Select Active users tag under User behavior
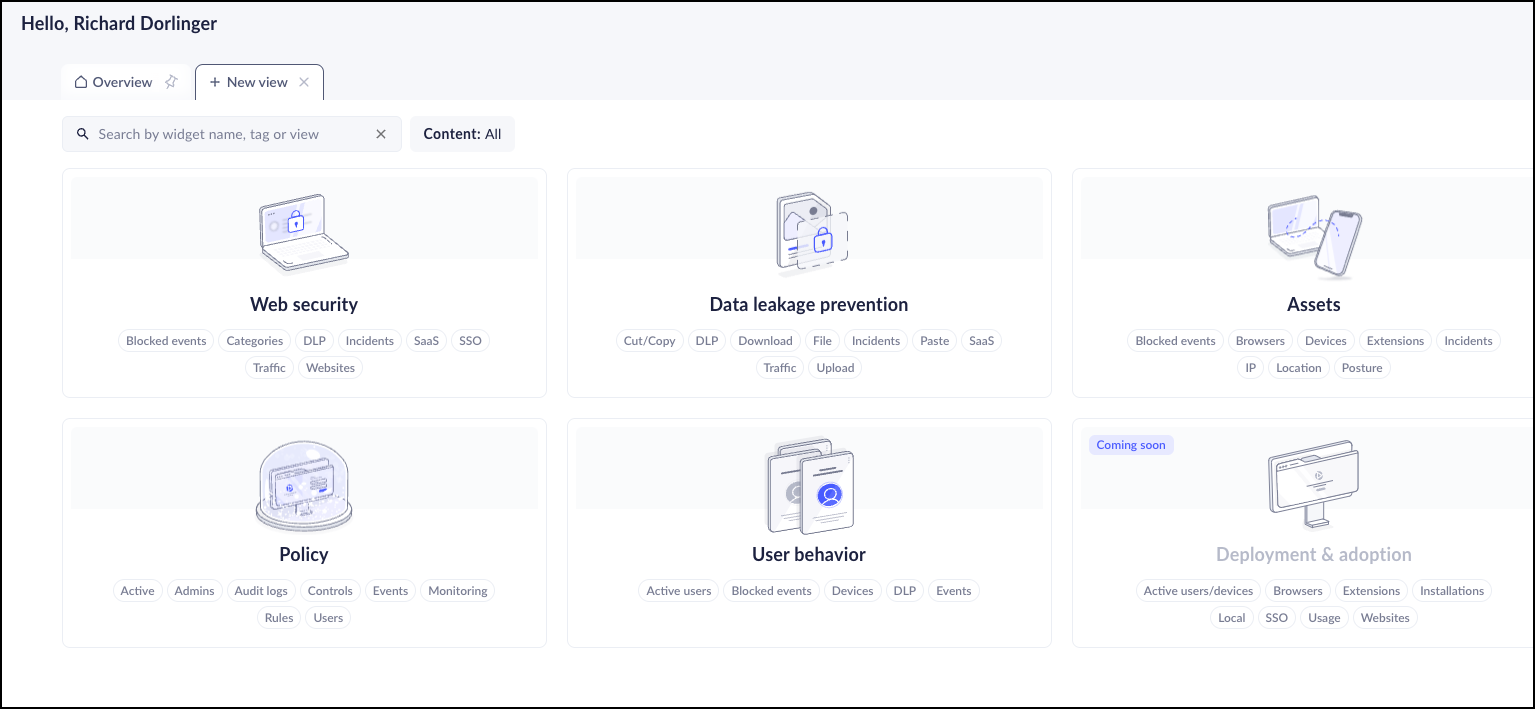Image resolution: width=1535 pixels, height=709 pixels. pos(679,591)
